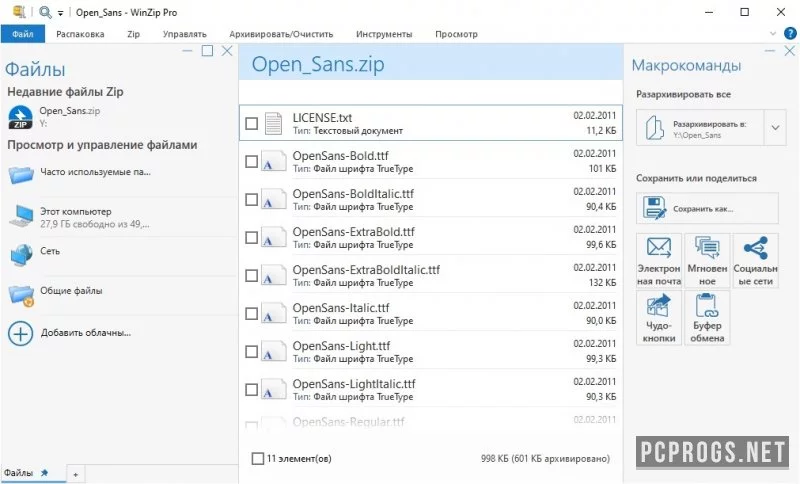Switch to the Распаковка ribbon tab

(80, 34)
